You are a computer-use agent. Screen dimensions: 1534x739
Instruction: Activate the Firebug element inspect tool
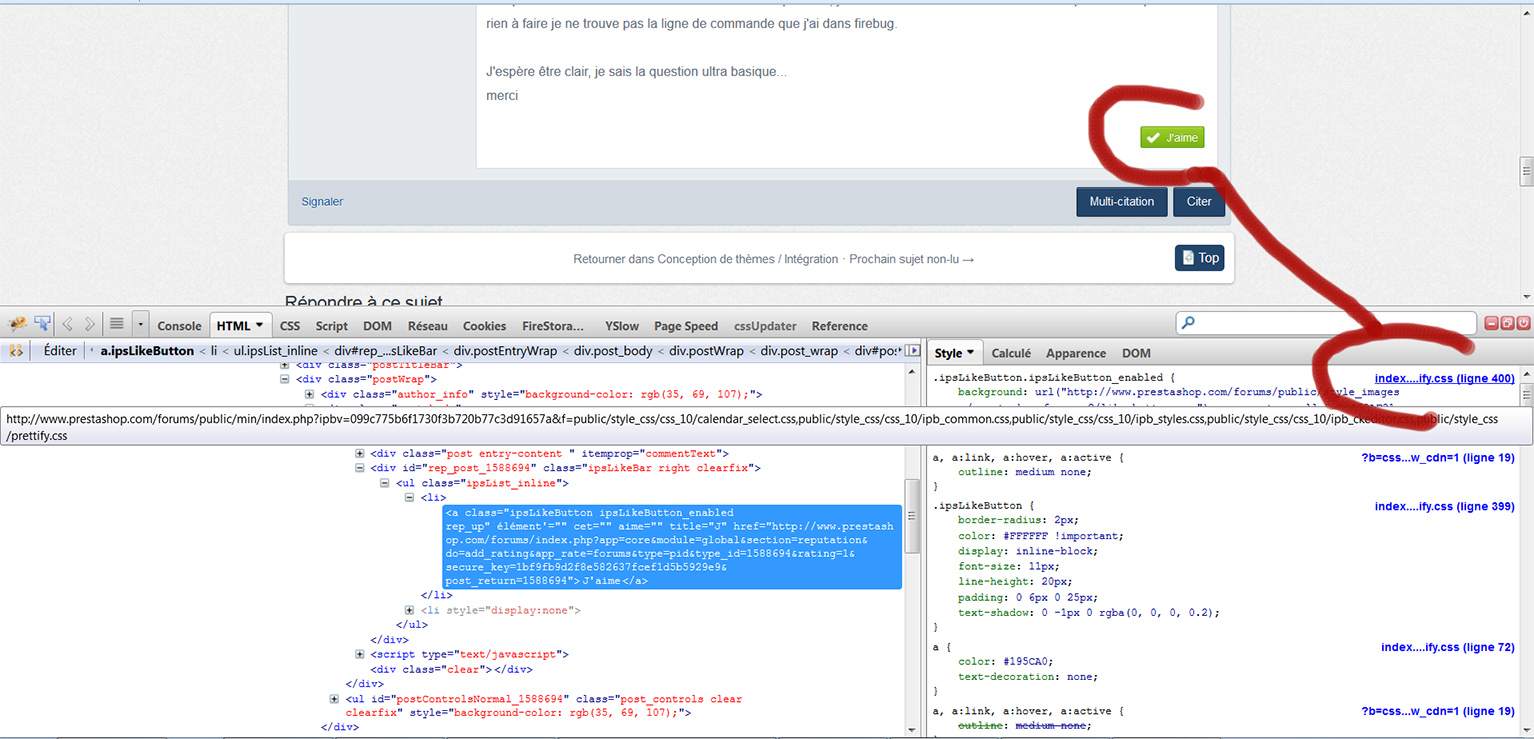pyautogui.click(x=43, y=324)
